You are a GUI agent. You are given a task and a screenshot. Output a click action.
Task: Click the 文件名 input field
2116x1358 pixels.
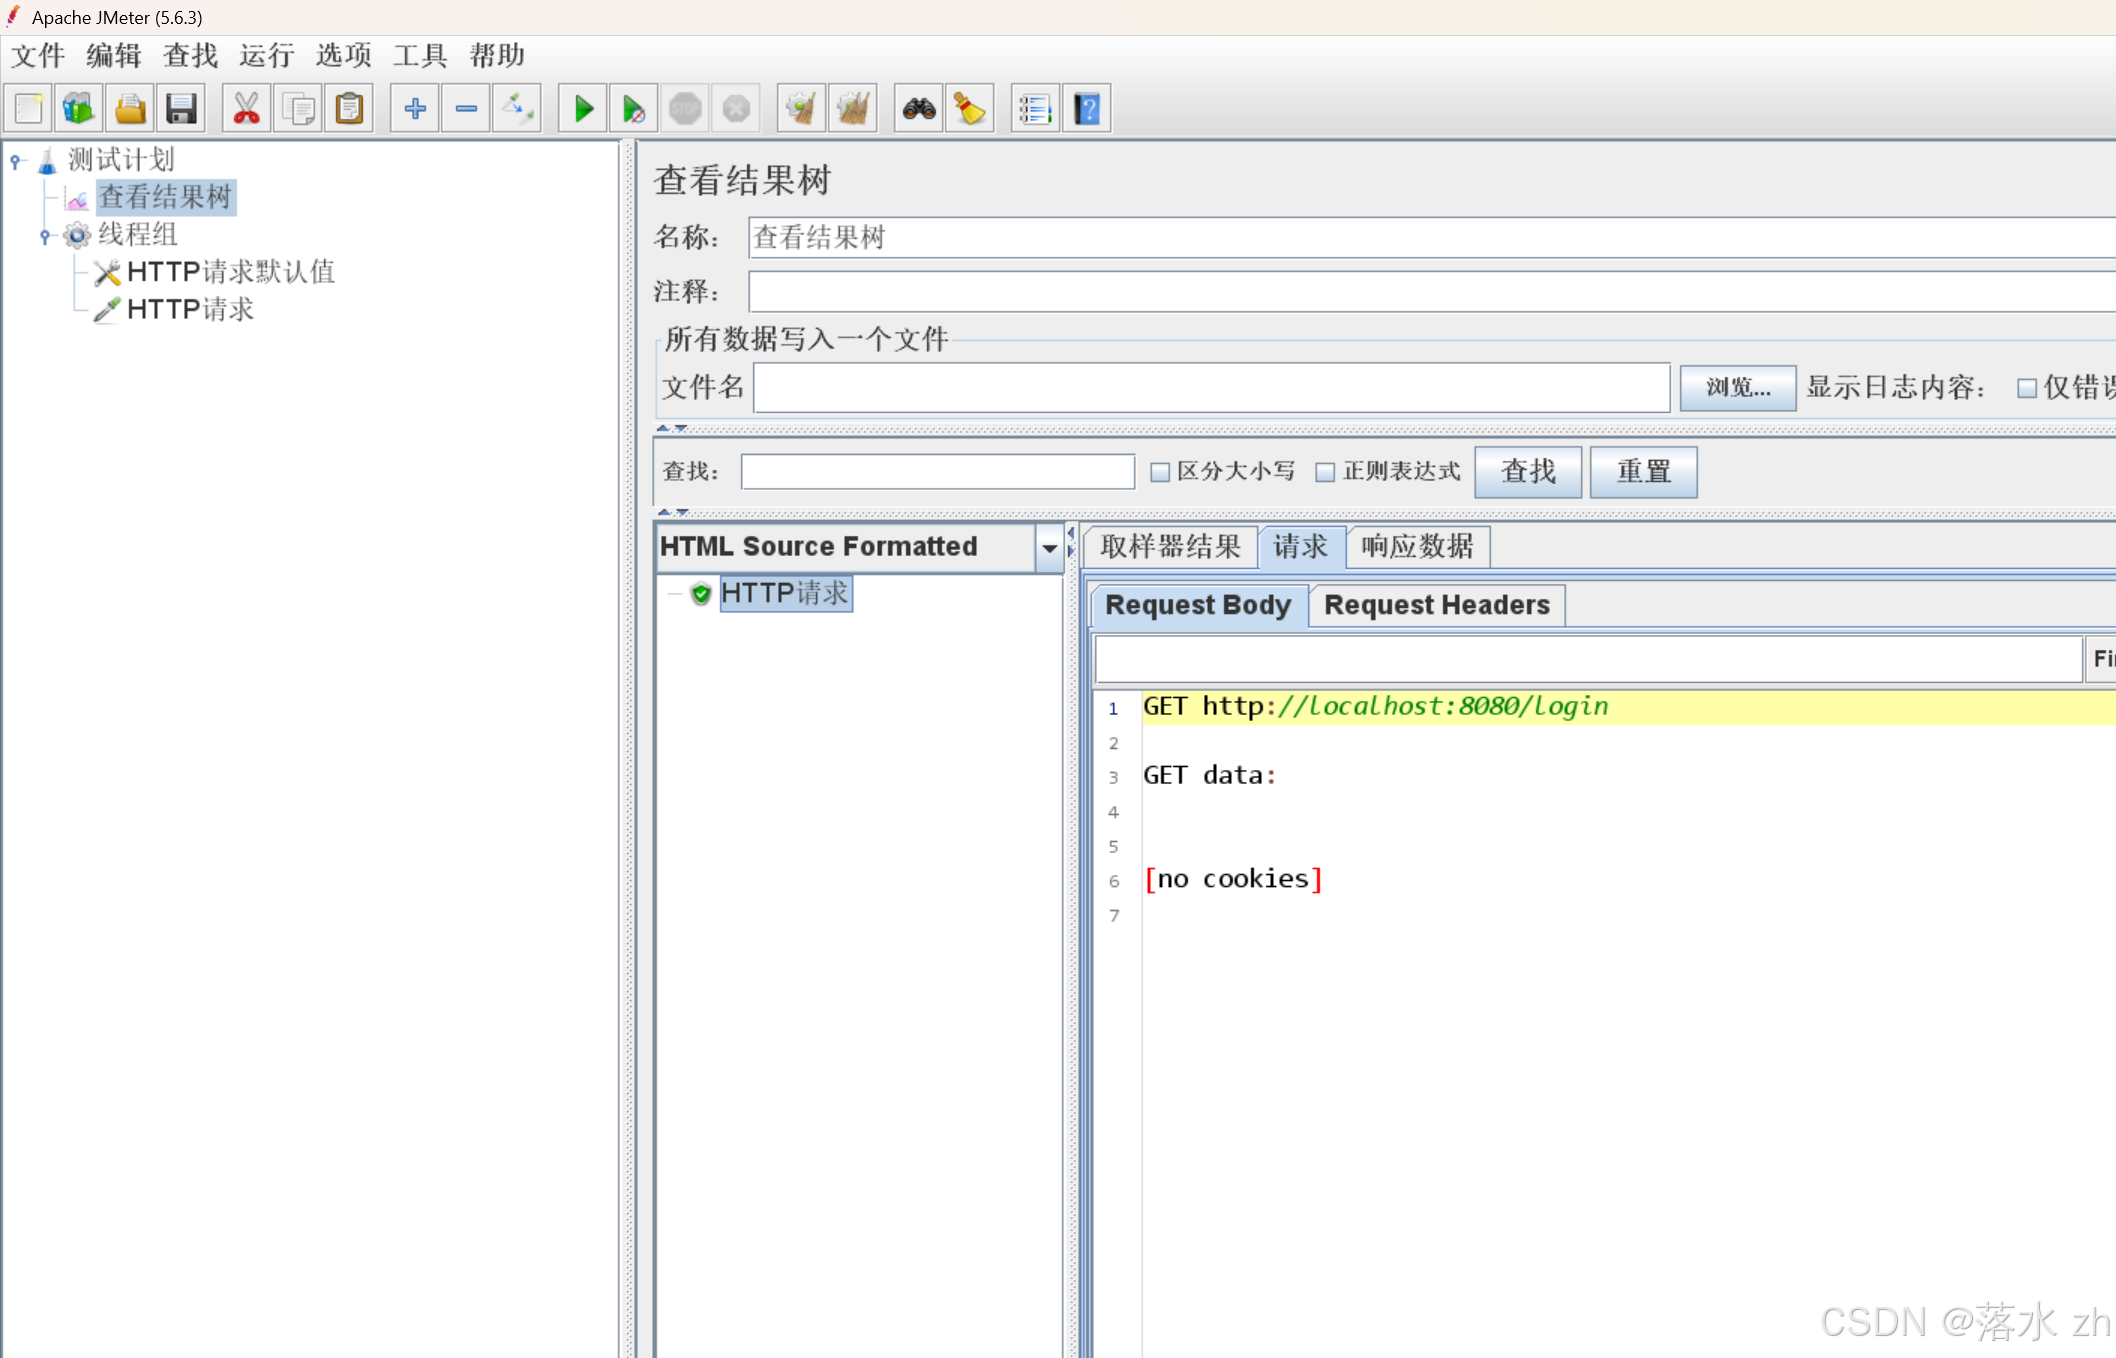click(x=1211, y=388)
